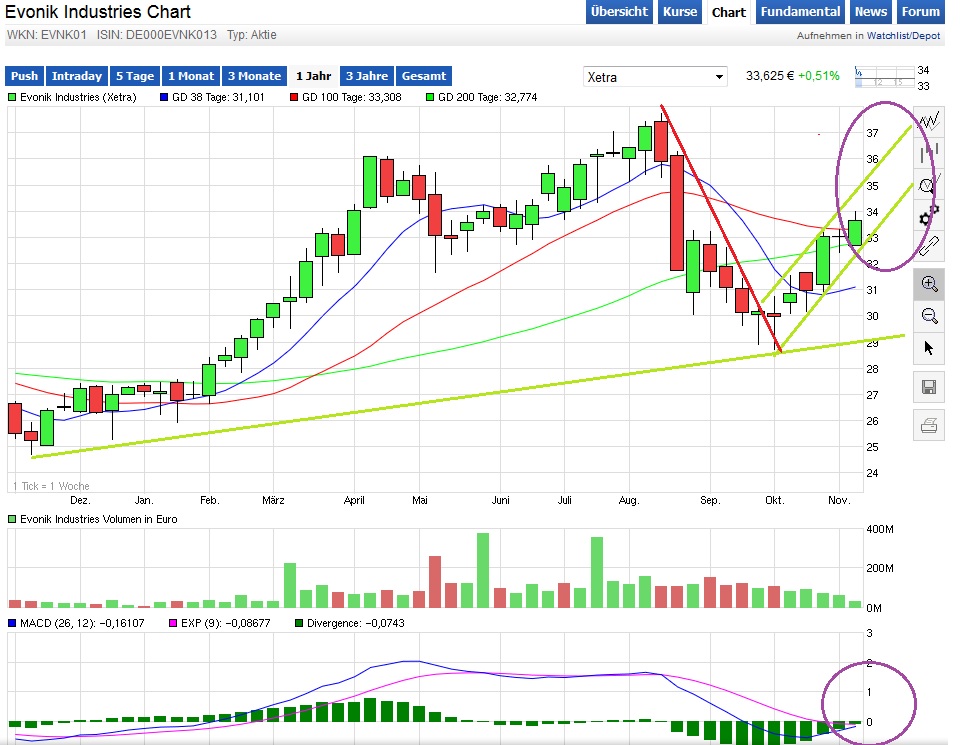Screen dimensions: 960x745
Task: Click Watchlist/Depot link
Action: (x=904, y=36)
